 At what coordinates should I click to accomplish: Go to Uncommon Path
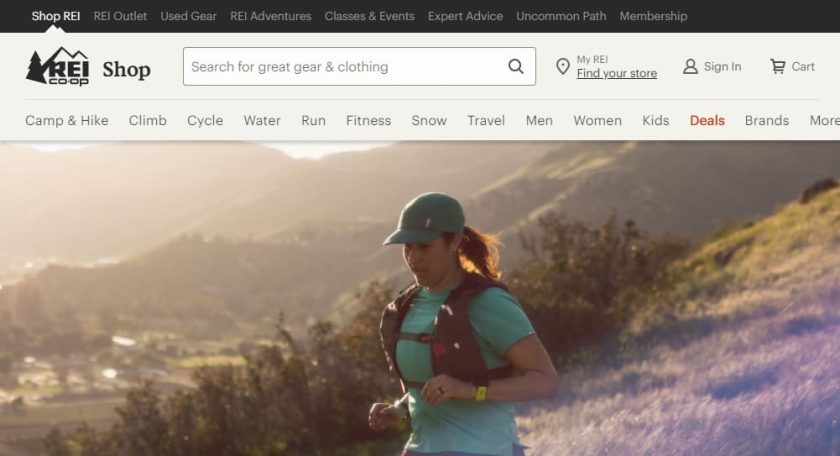click(561, 16)
